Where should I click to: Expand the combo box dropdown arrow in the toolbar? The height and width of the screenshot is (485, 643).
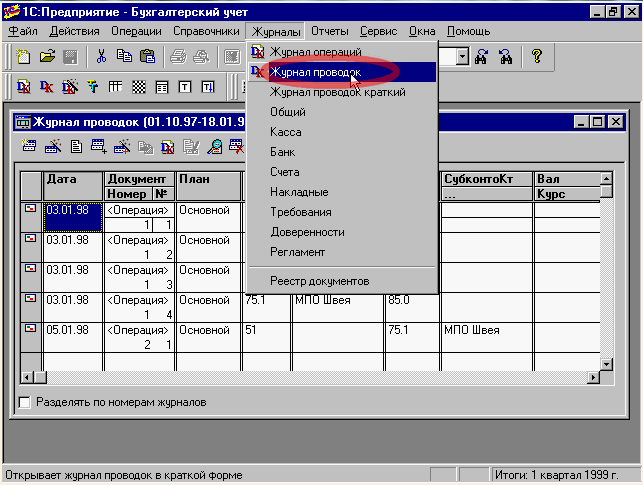click(462, 57)
